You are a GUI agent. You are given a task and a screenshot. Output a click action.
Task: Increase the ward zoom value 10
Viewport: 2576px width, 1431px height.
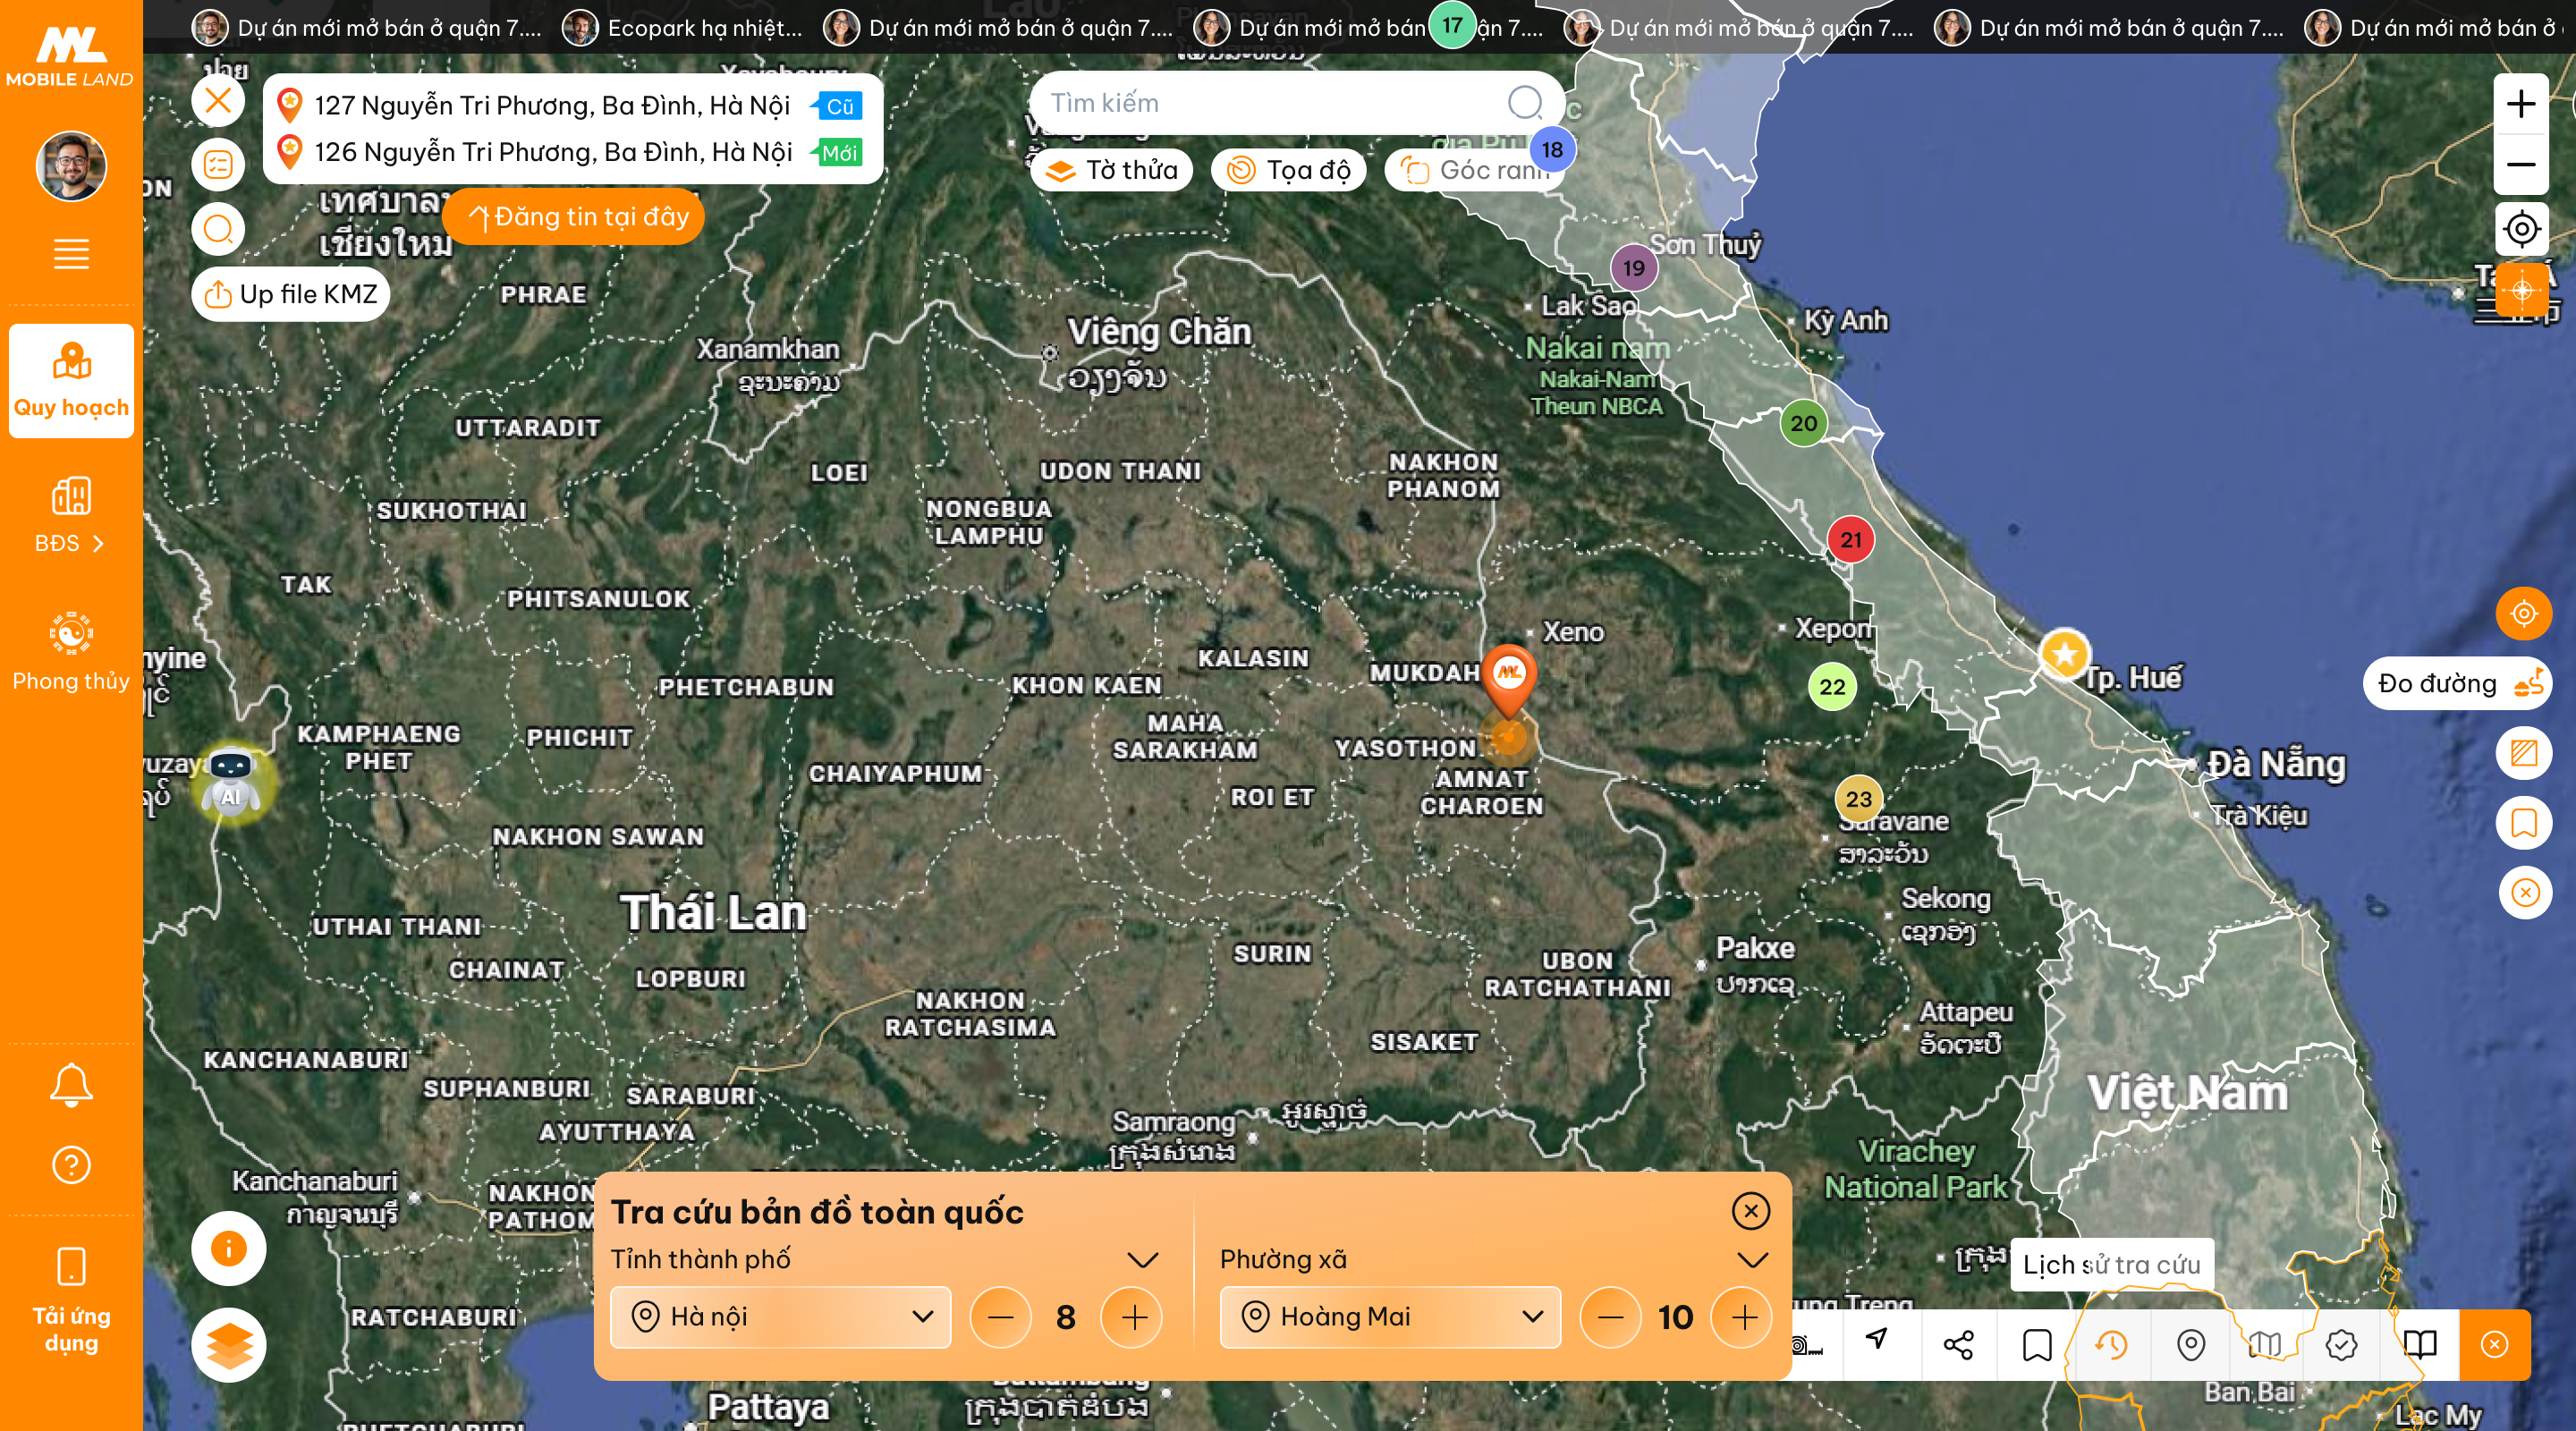1744,1318
